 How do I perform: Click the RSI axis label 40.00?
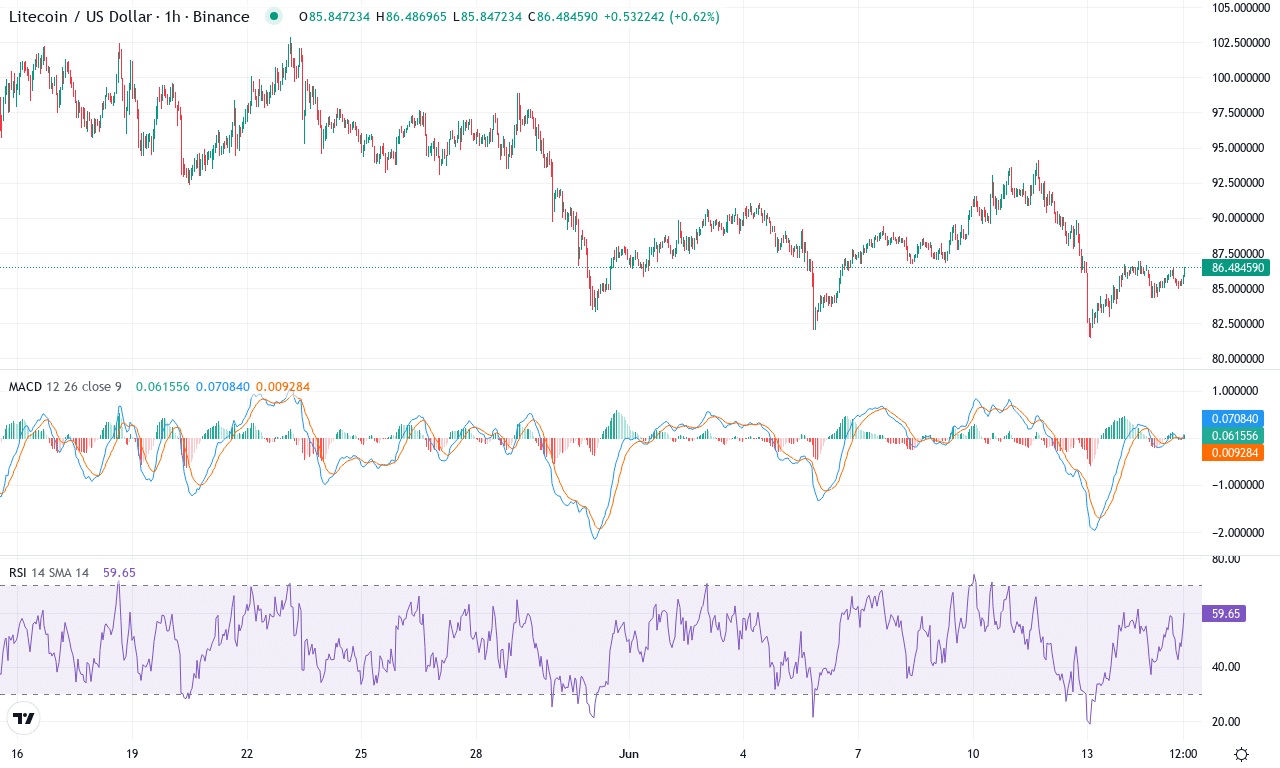1225,666
